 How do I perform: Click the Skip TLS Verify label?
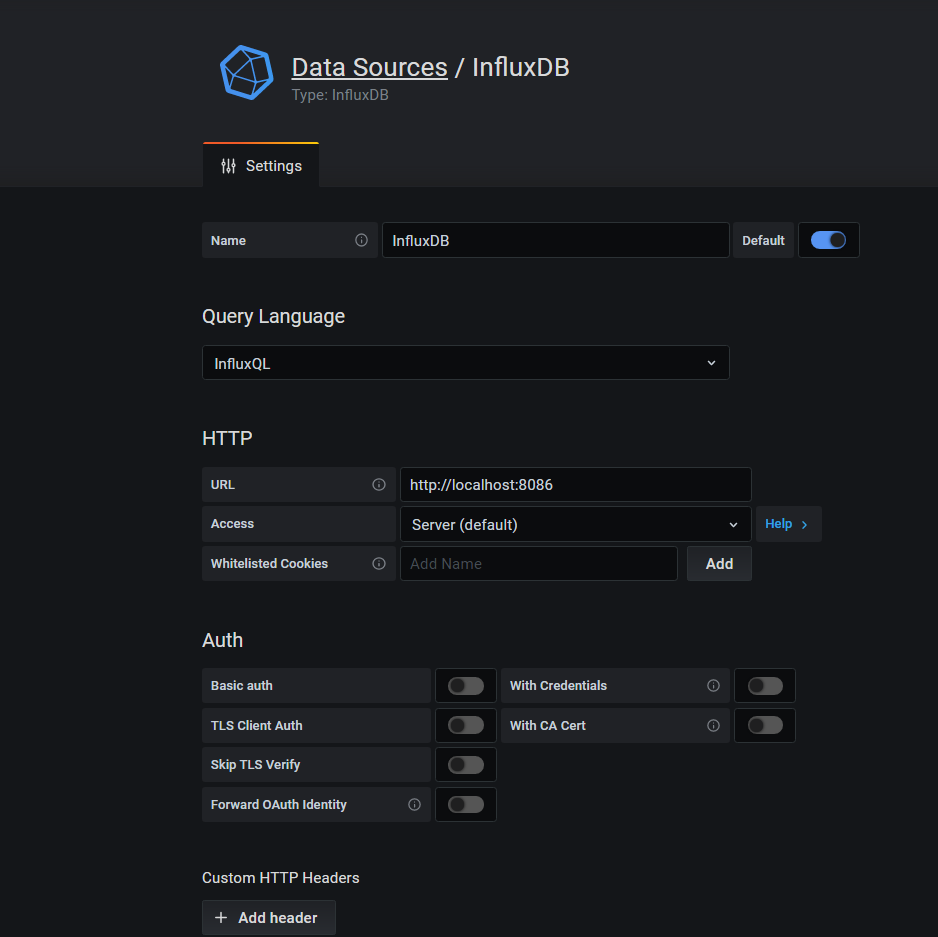255,765
